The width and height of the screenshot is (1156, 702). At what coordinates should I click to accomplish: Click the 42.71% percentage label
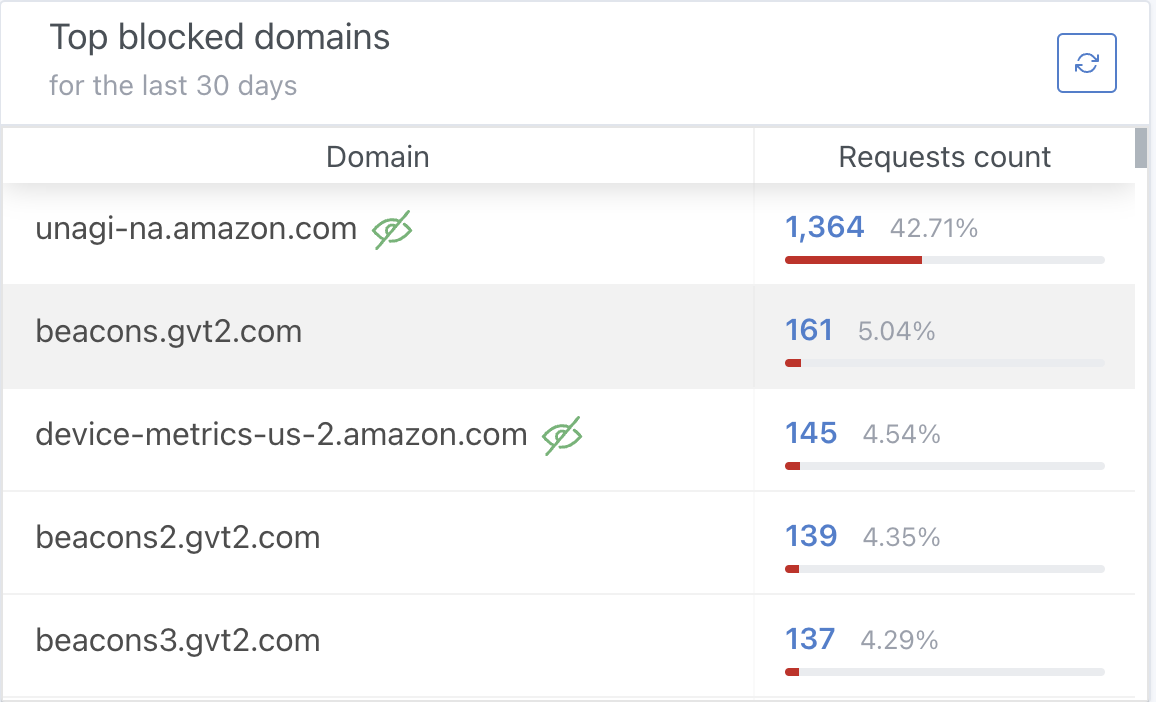pyautogui.click(x=933, y=229)
